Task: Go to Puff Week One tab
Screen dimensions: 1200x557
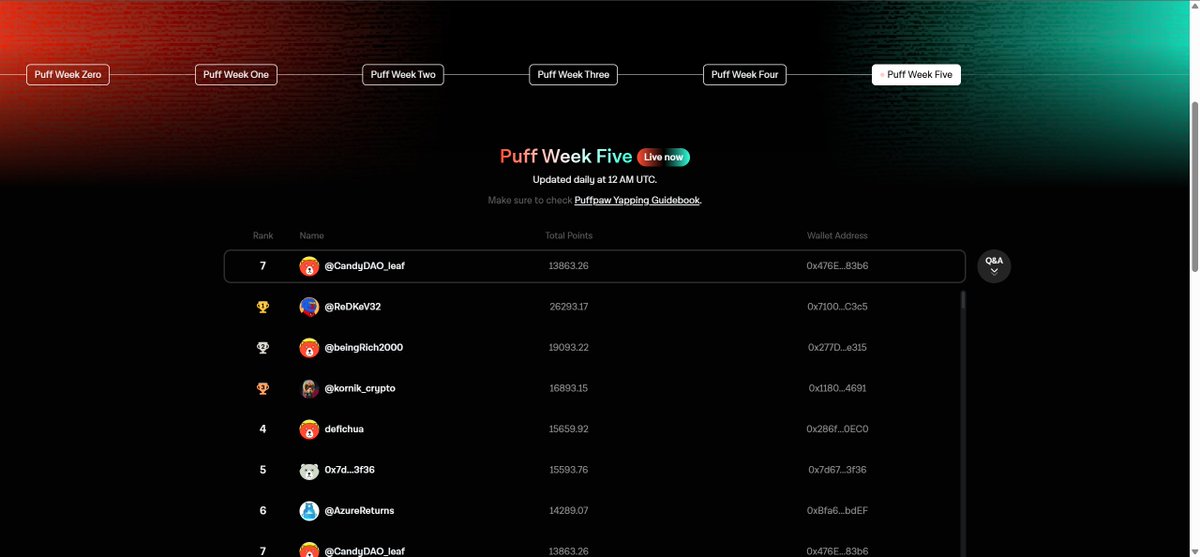Action: click(236, 75)
